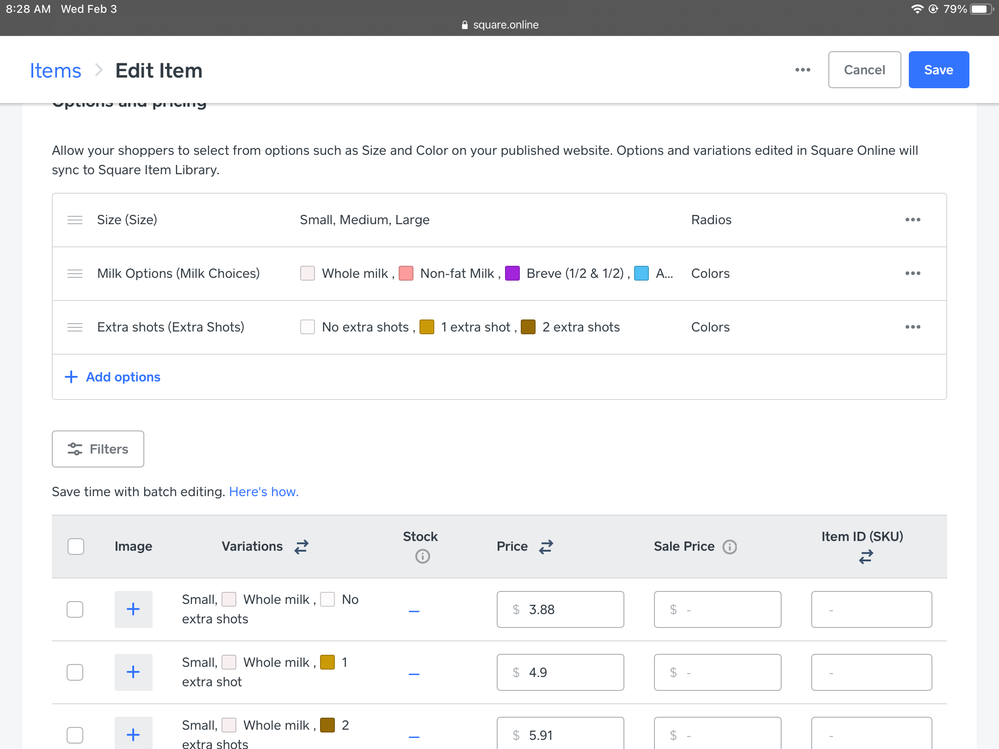
Task: Go back to Items breadcrumb
Action: point(55,70)
